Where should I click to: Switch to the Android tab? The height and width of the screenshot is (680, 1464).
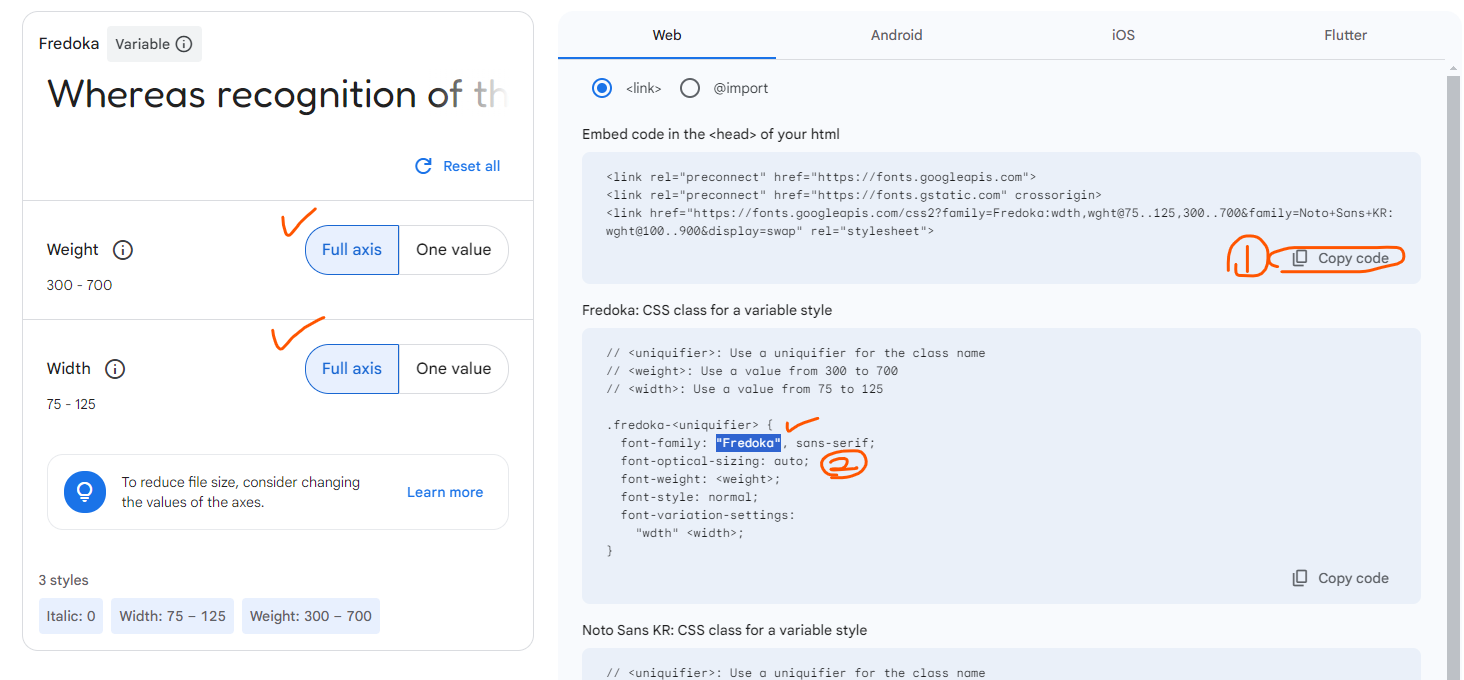point(897,35)
